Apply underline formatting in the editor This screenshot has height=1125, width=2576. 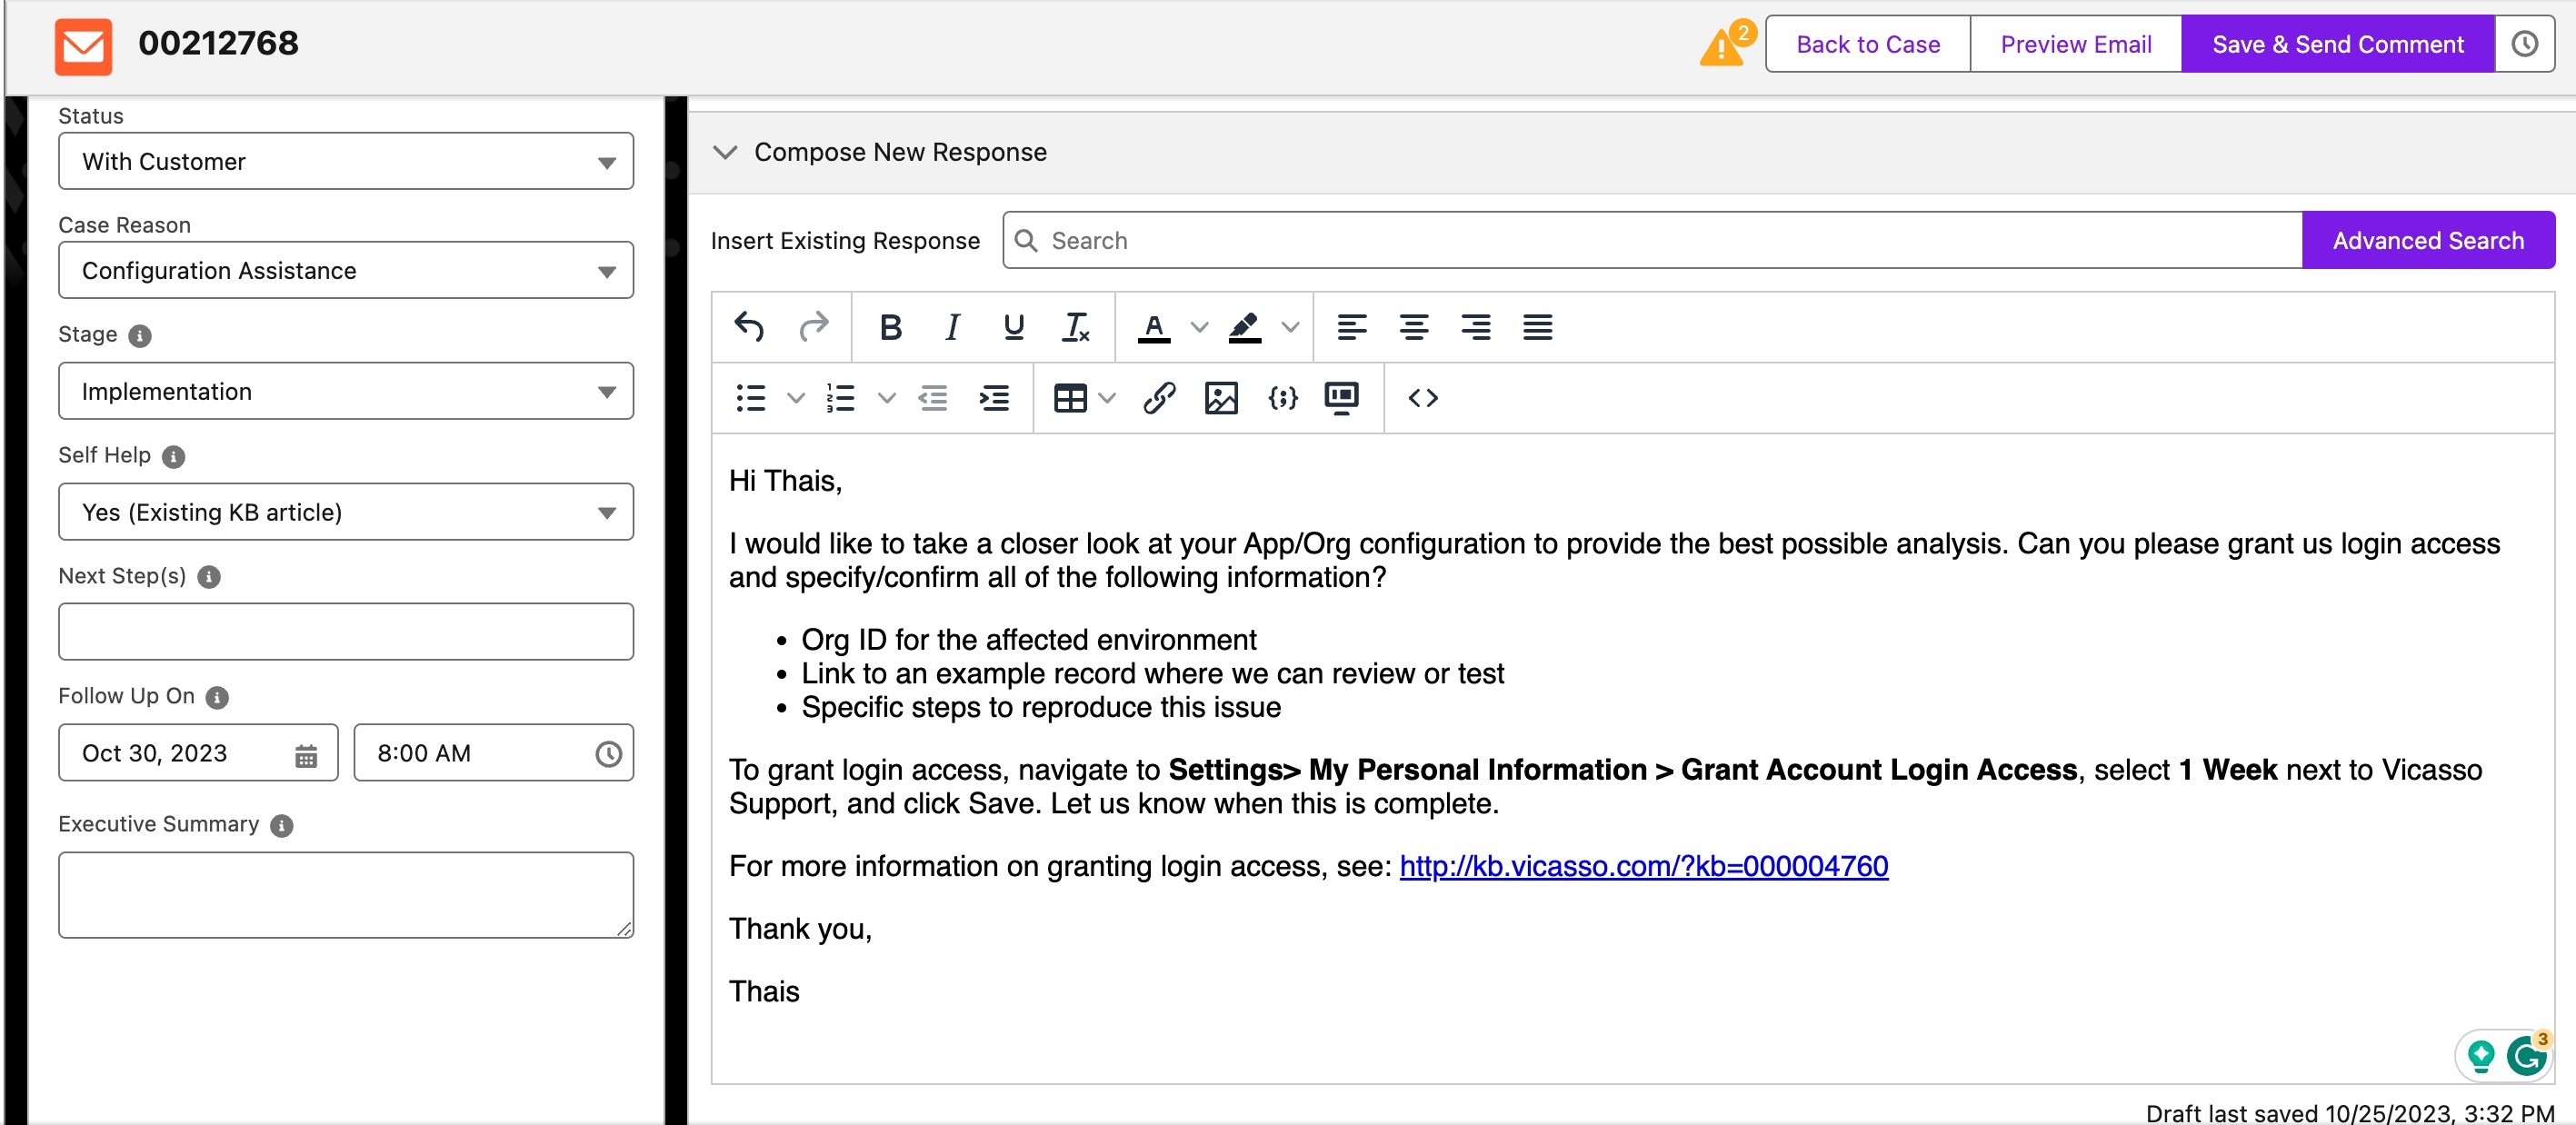[1013, 326]
